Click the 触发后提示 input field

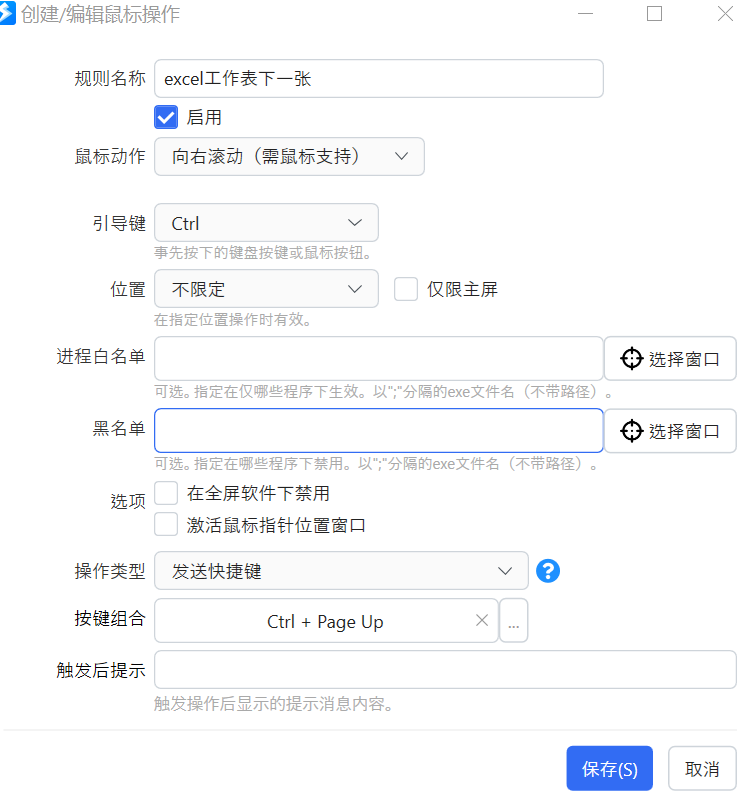coord(445,670)
